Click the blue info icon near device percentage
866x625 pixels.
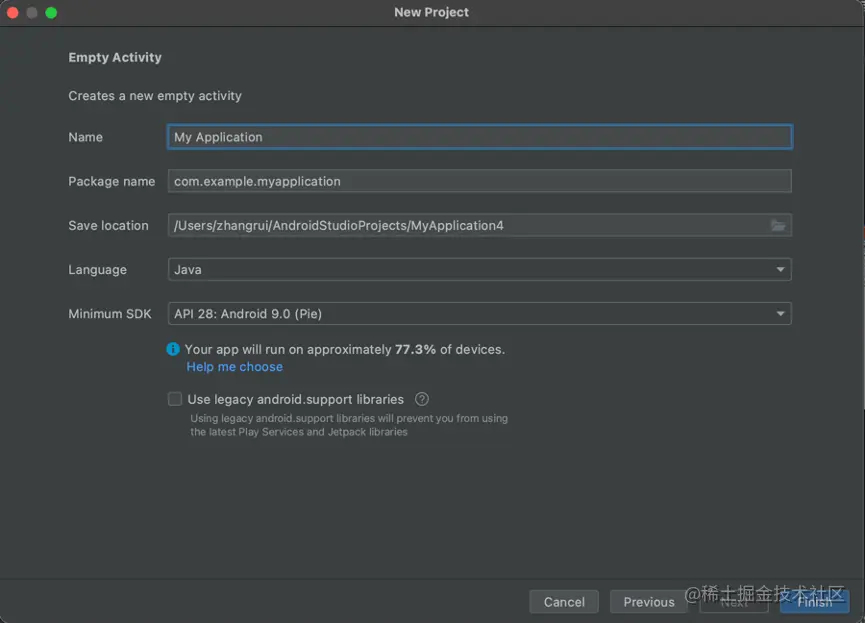[x=173, y=349]
